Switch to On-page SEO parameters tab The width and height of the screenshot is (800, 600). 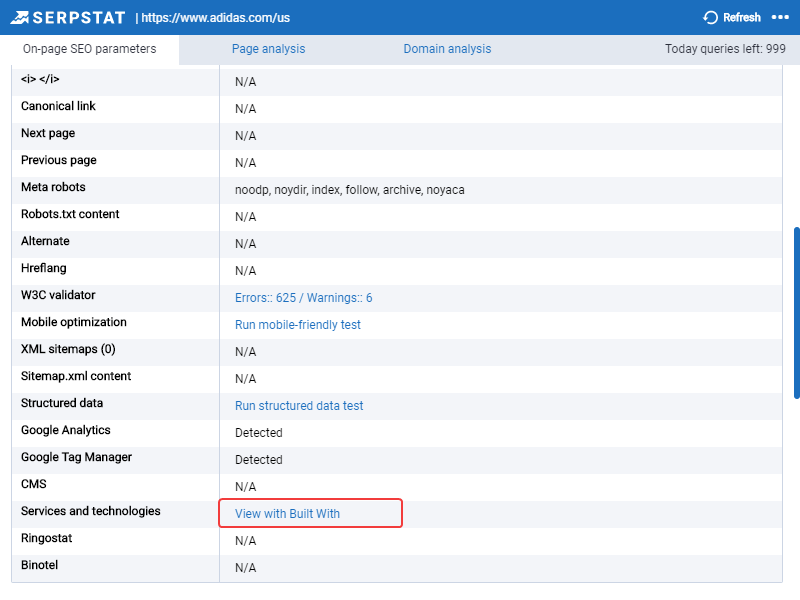[x=90, y=49]
